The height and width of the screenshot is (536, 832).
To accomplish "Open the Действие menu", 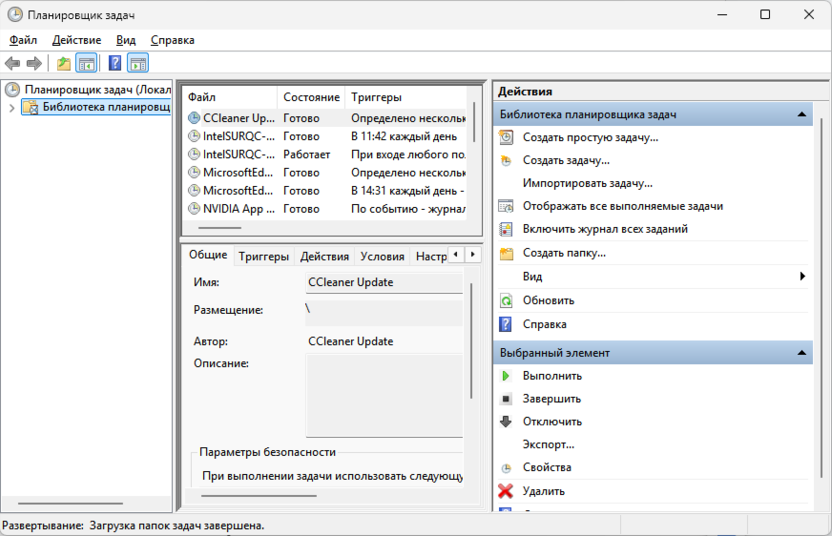I will 76,40.
